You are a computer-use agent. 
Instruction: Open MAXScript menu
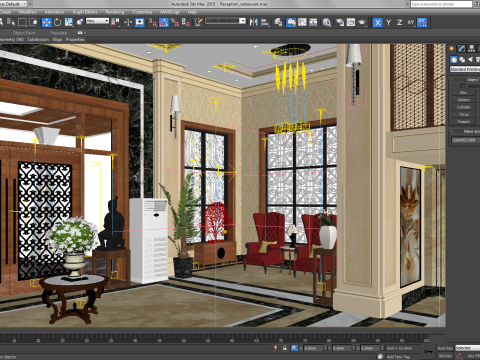pyautogui.click(x=169, y=12)
